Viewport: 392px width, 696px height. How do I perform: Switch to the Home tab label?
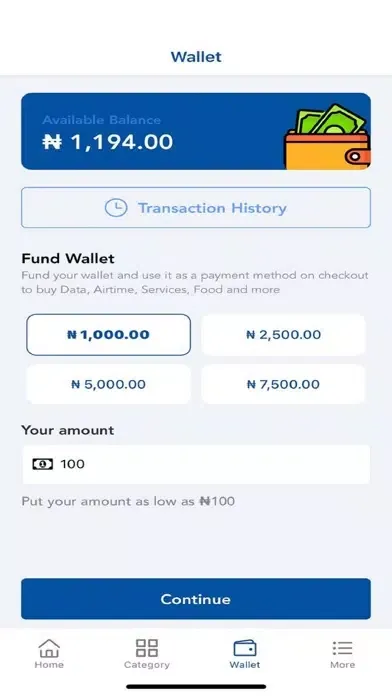pos(49,664)
